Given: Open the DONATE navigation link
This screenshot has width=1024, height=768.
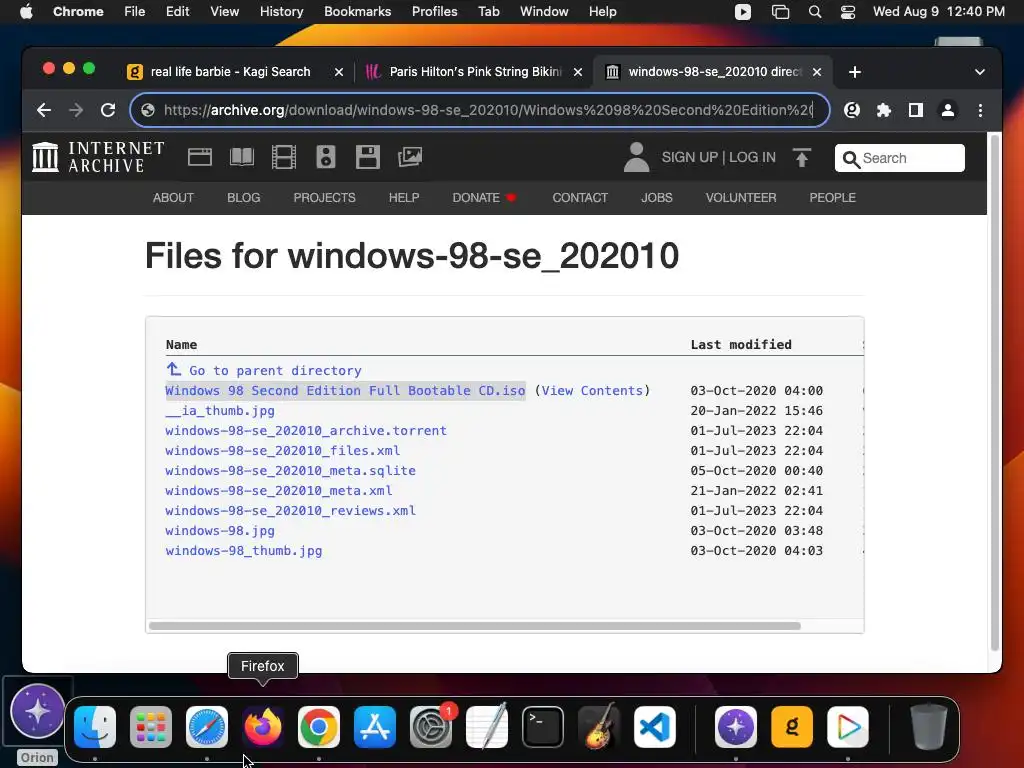Looking at the screenshot, I should pyautogui.click(x=485, y=198).
